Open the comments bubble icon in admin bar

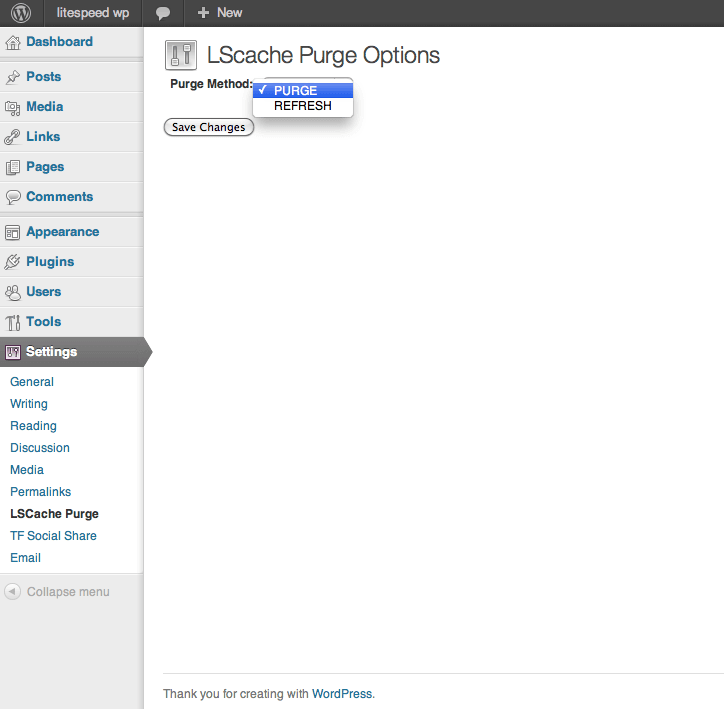coord(163,13)
